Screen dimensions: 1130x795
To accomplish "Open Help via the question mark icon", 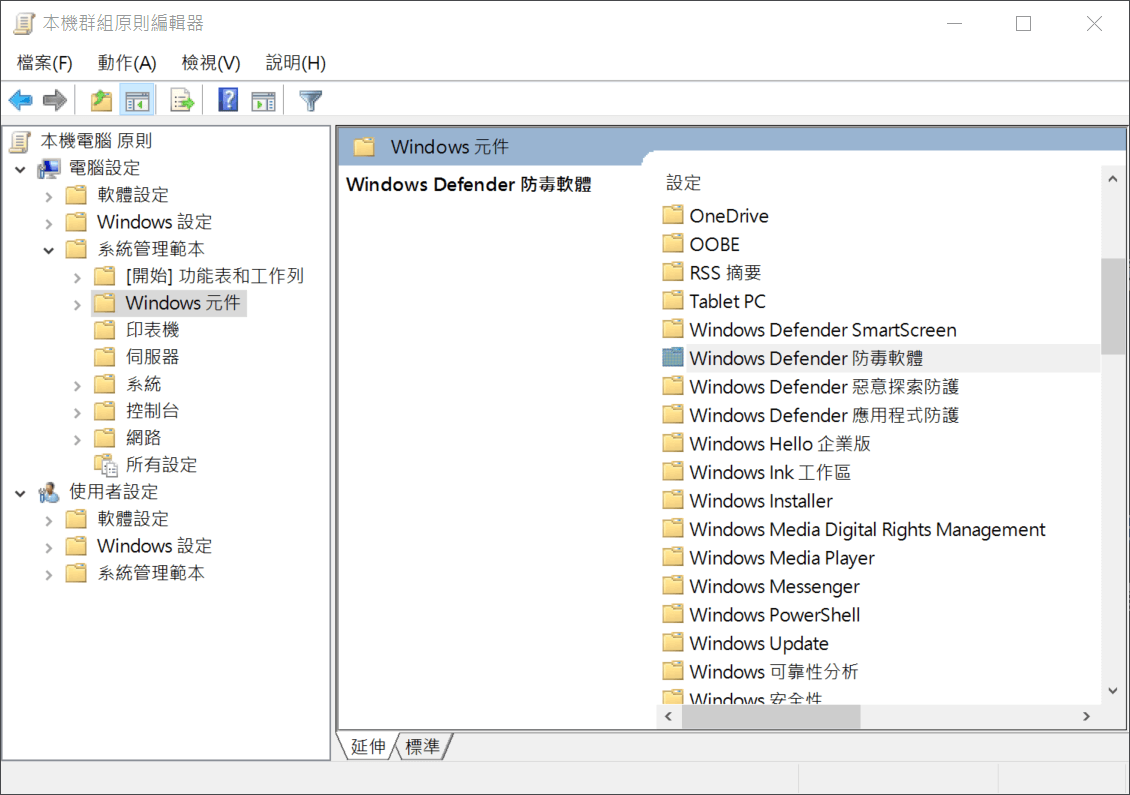I will 228,99.
